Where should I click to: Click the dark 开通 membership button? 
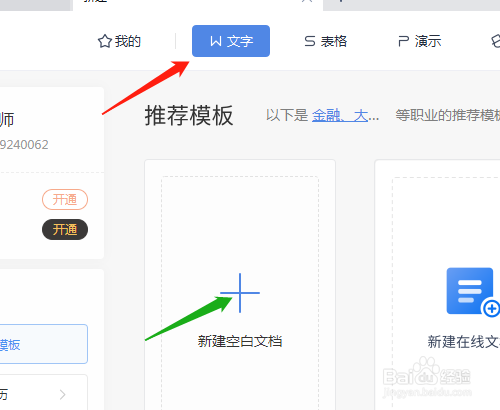(x=65, y=229)
